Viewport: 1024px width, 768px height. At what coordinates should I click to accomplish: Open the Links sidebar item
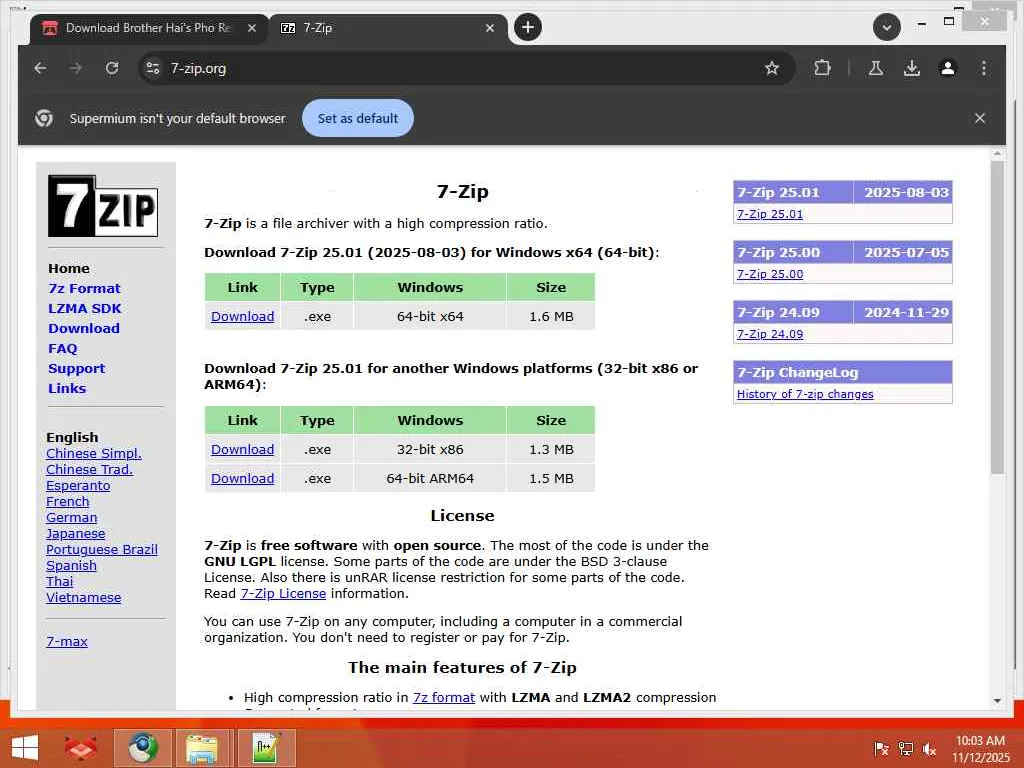pyautogui.click(x=67, y=389)
